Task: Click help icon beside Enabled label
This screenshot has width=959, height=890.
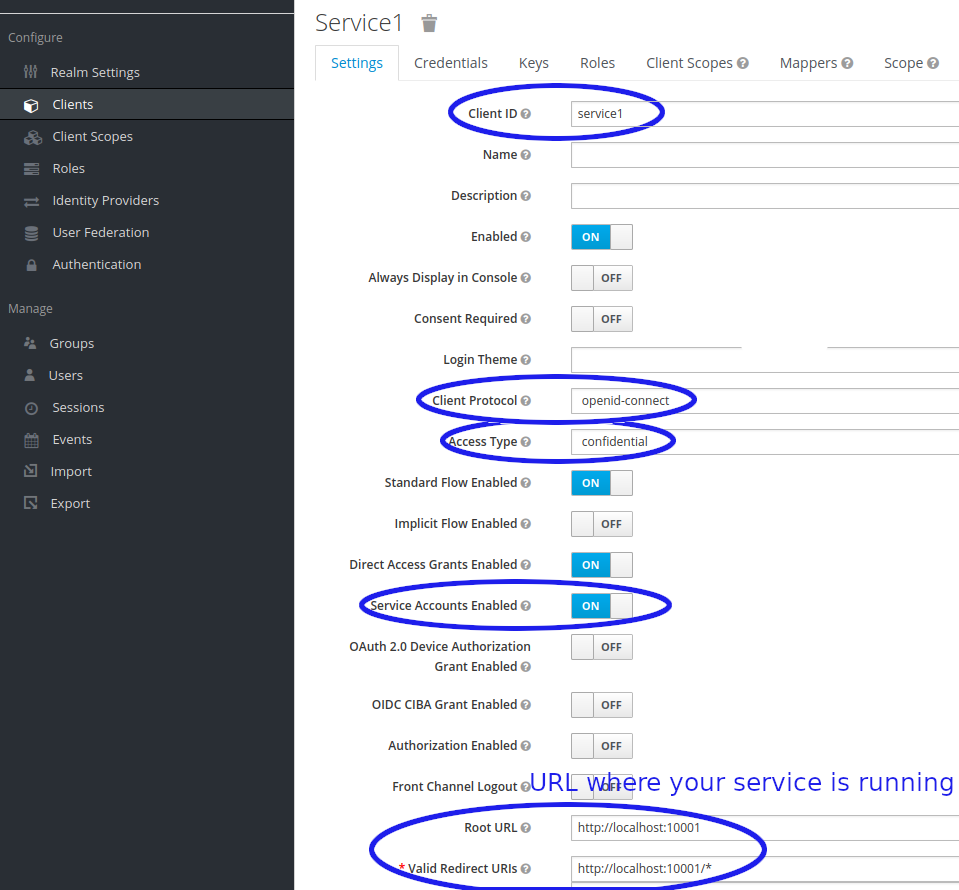Action: click(525, 237)
